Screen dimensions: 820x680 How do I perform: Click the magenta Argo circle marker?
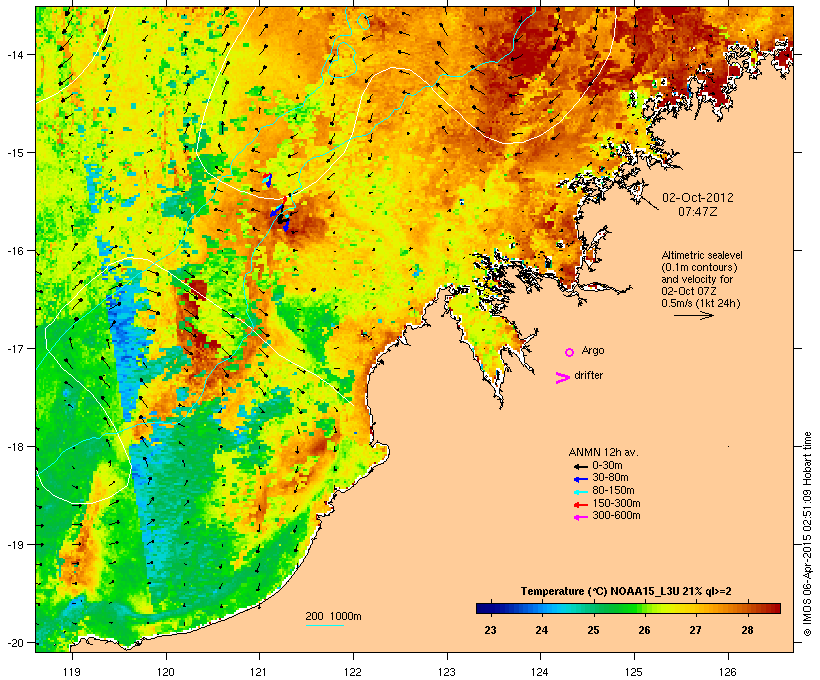coord(570,353)
